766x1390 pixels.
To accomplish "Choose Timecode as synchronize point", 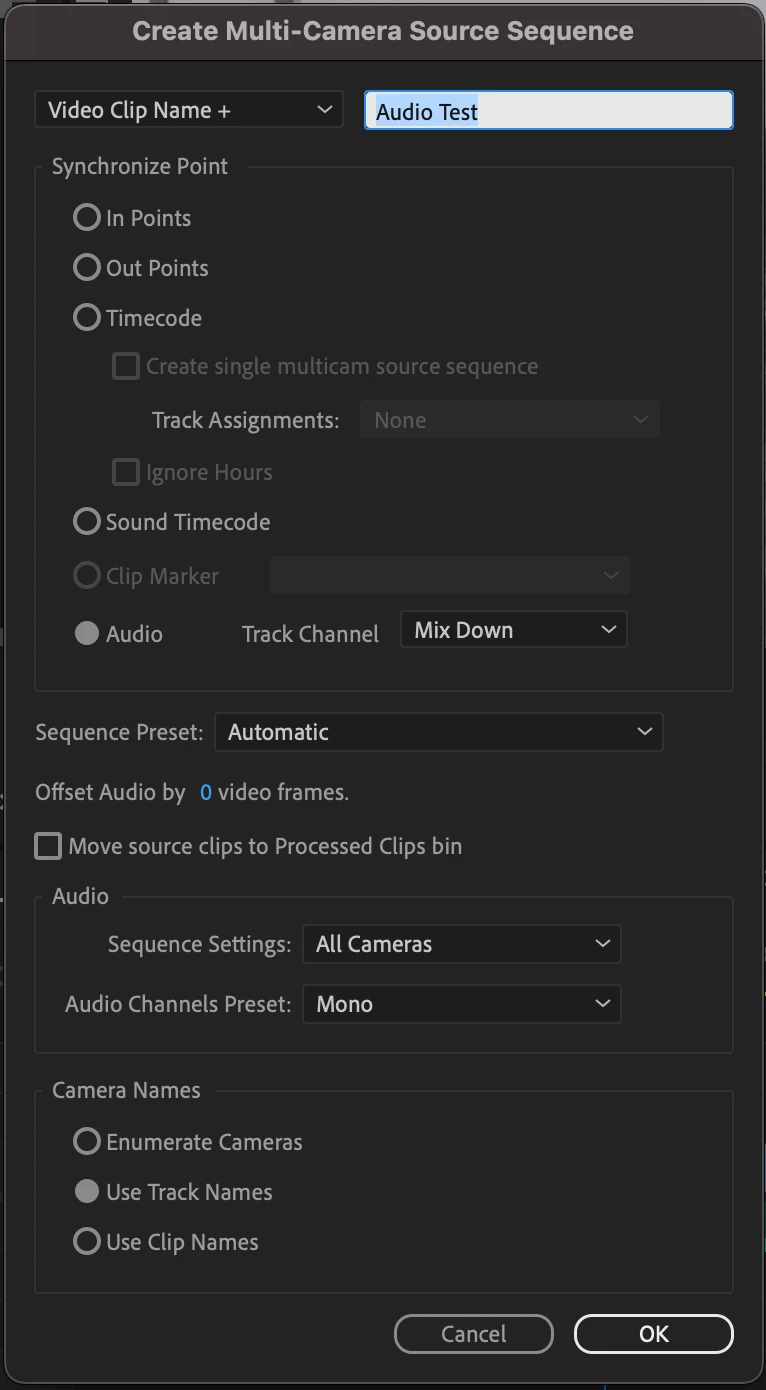I will [87, 318].
